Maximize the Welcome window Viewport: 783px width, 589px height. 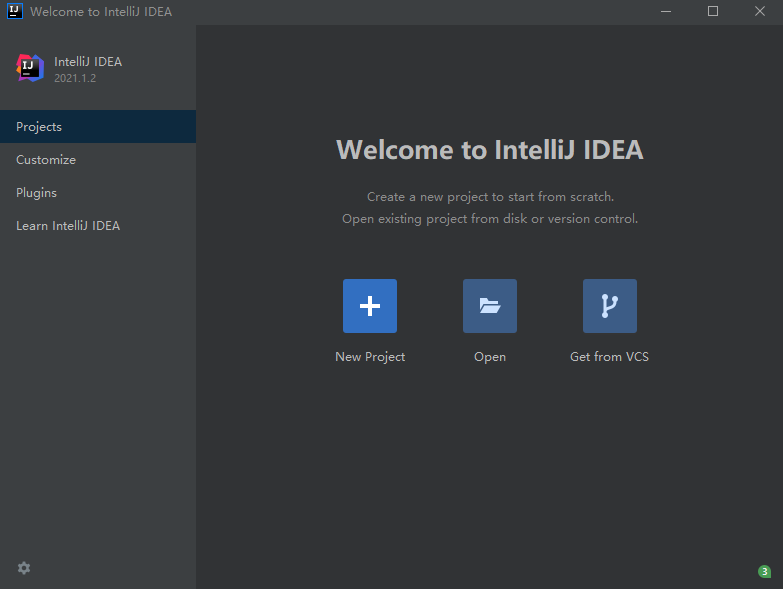tap(713, 11)
